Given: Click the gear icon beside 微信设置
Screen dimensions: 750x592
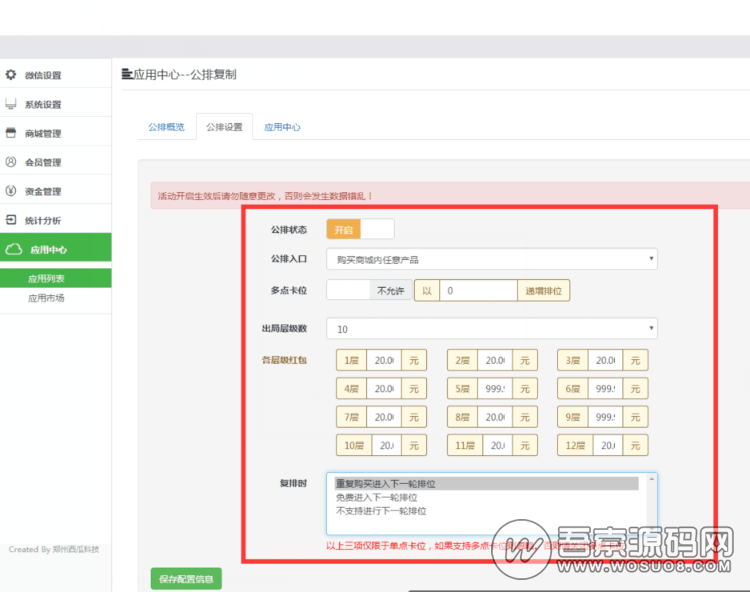Looking at the screenshot, I should pyautogui.click(x=11, y=75).
